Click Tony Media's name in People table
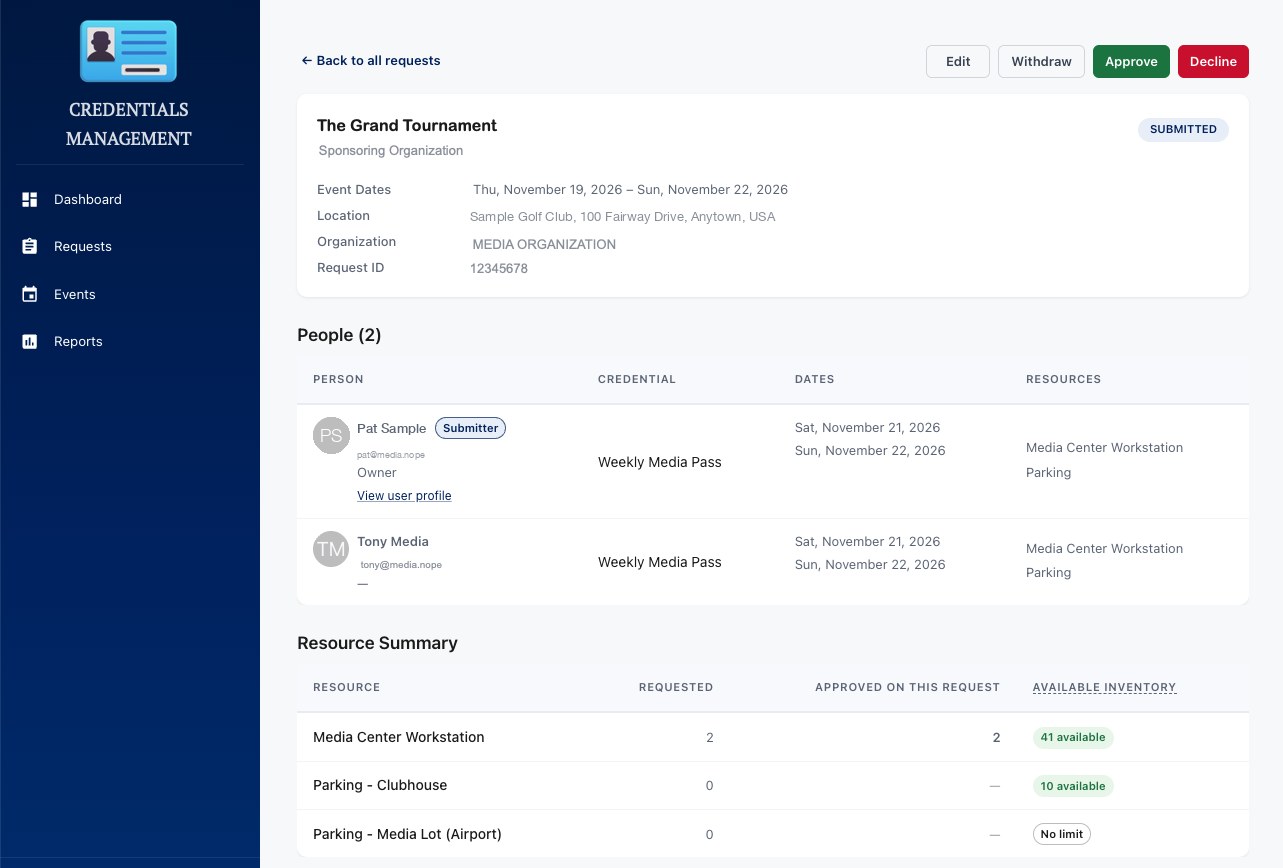 [393, 542]
